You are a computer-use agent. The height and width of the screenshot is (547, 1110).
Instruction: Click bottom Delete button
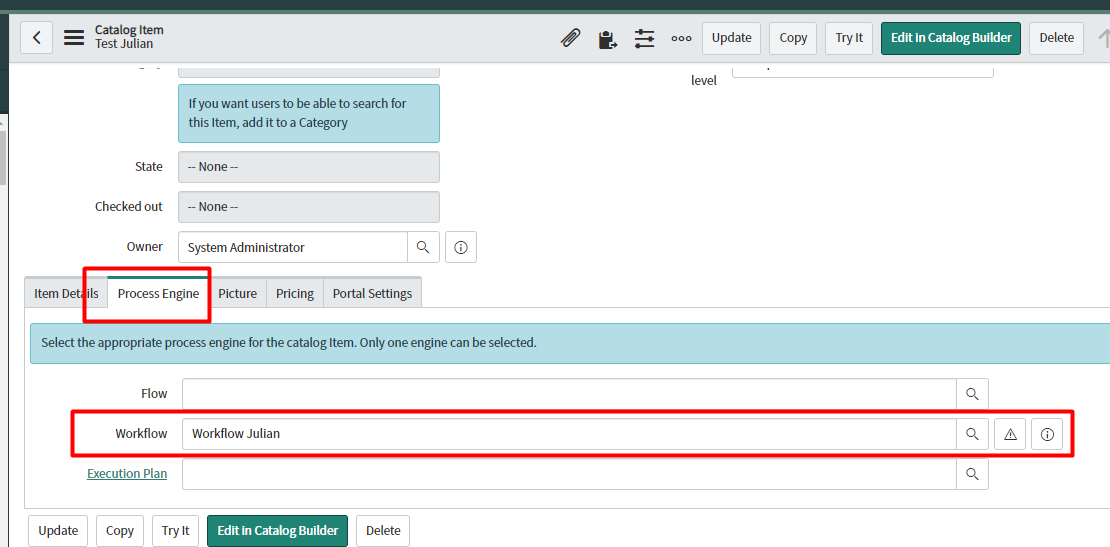point(383,531)
